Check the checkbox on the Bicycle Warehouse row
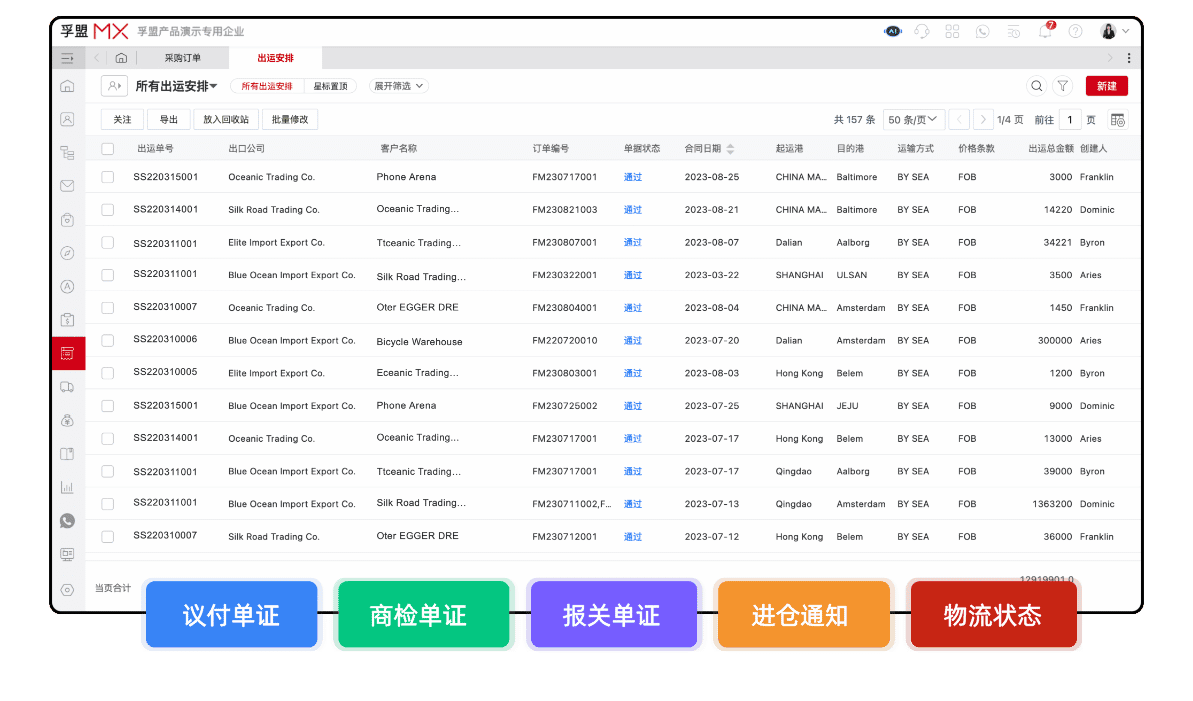 point(107,340)
